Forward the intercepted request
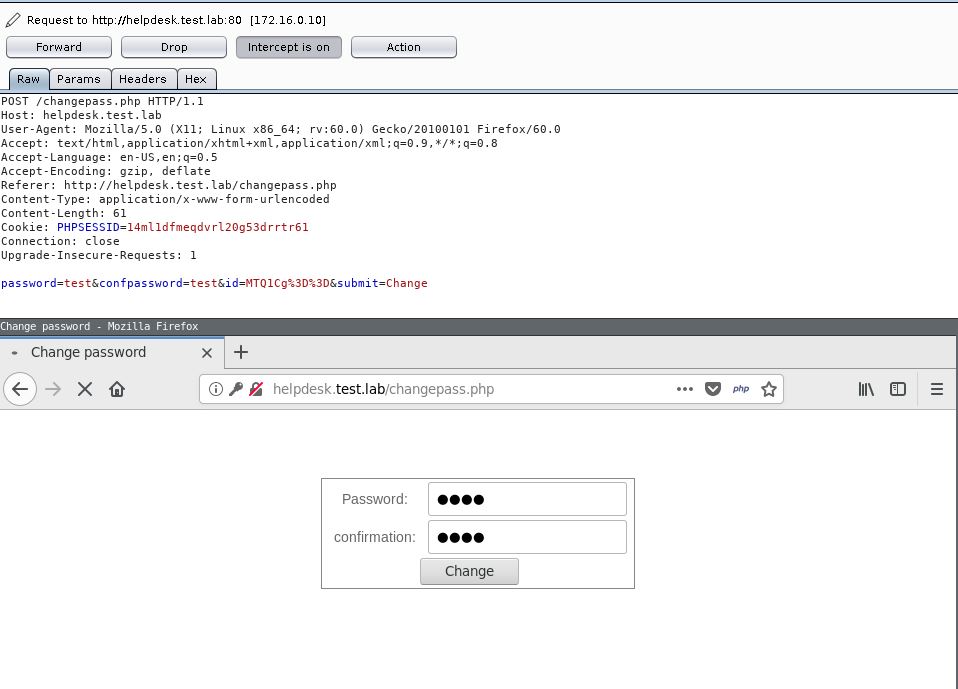 (59, 47)
